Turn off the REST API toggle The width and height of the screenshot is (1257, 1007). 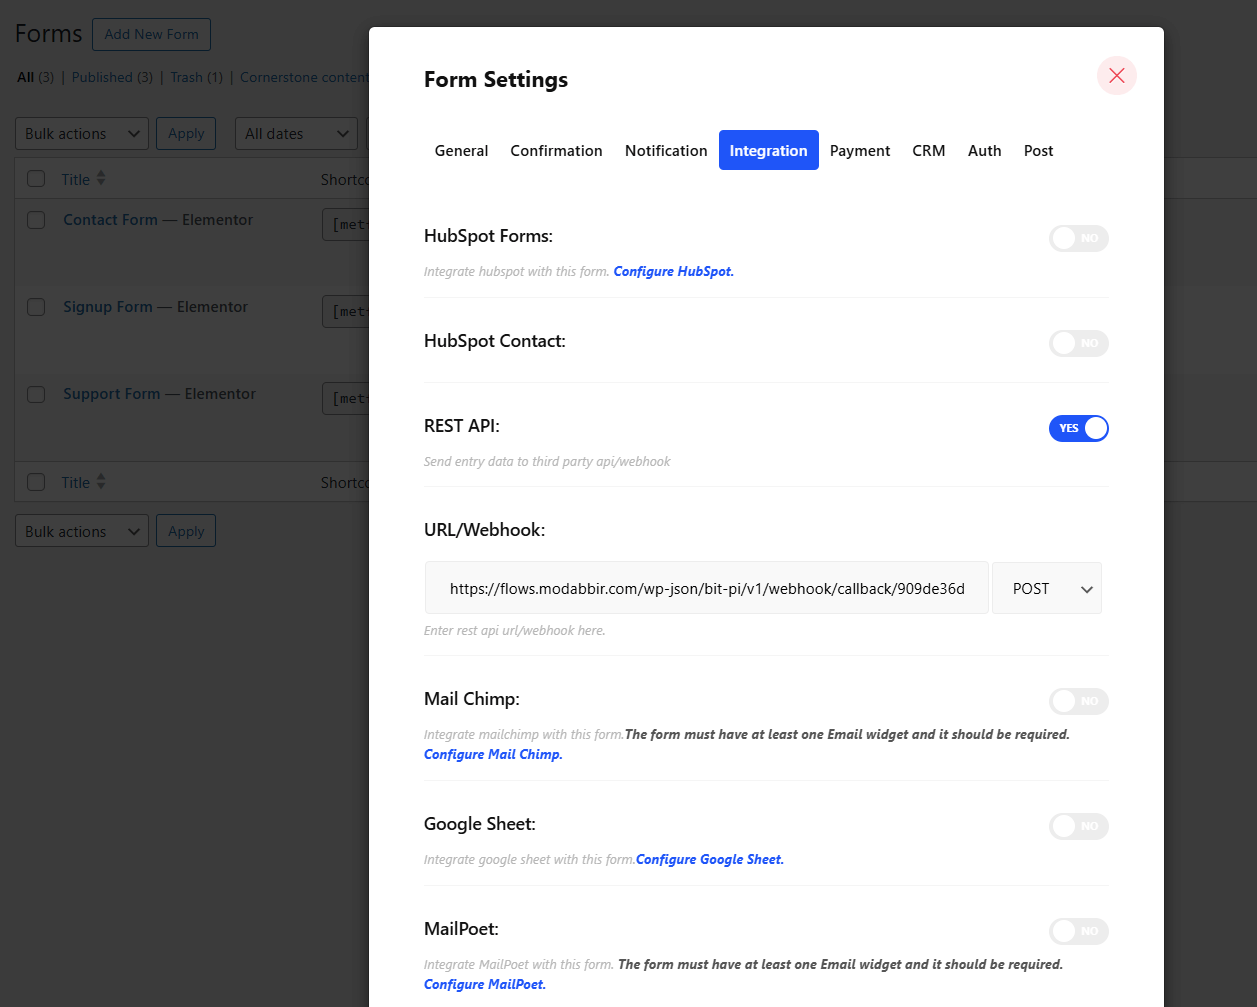point(1079,428)
